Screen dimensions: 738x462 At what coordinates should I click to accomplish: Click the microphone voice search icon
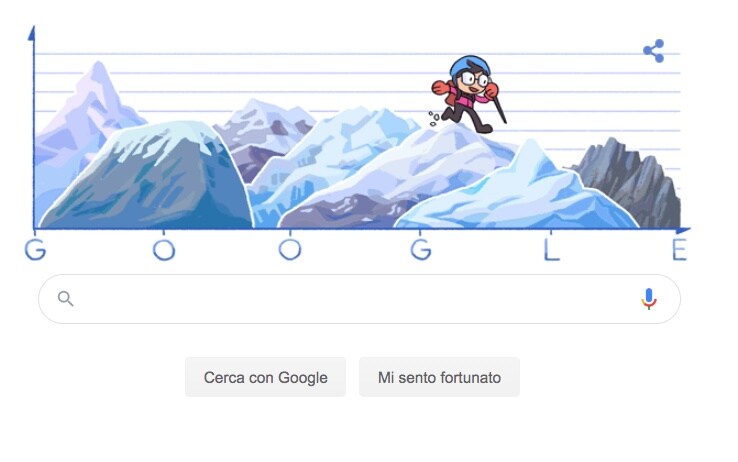[649, 299]
